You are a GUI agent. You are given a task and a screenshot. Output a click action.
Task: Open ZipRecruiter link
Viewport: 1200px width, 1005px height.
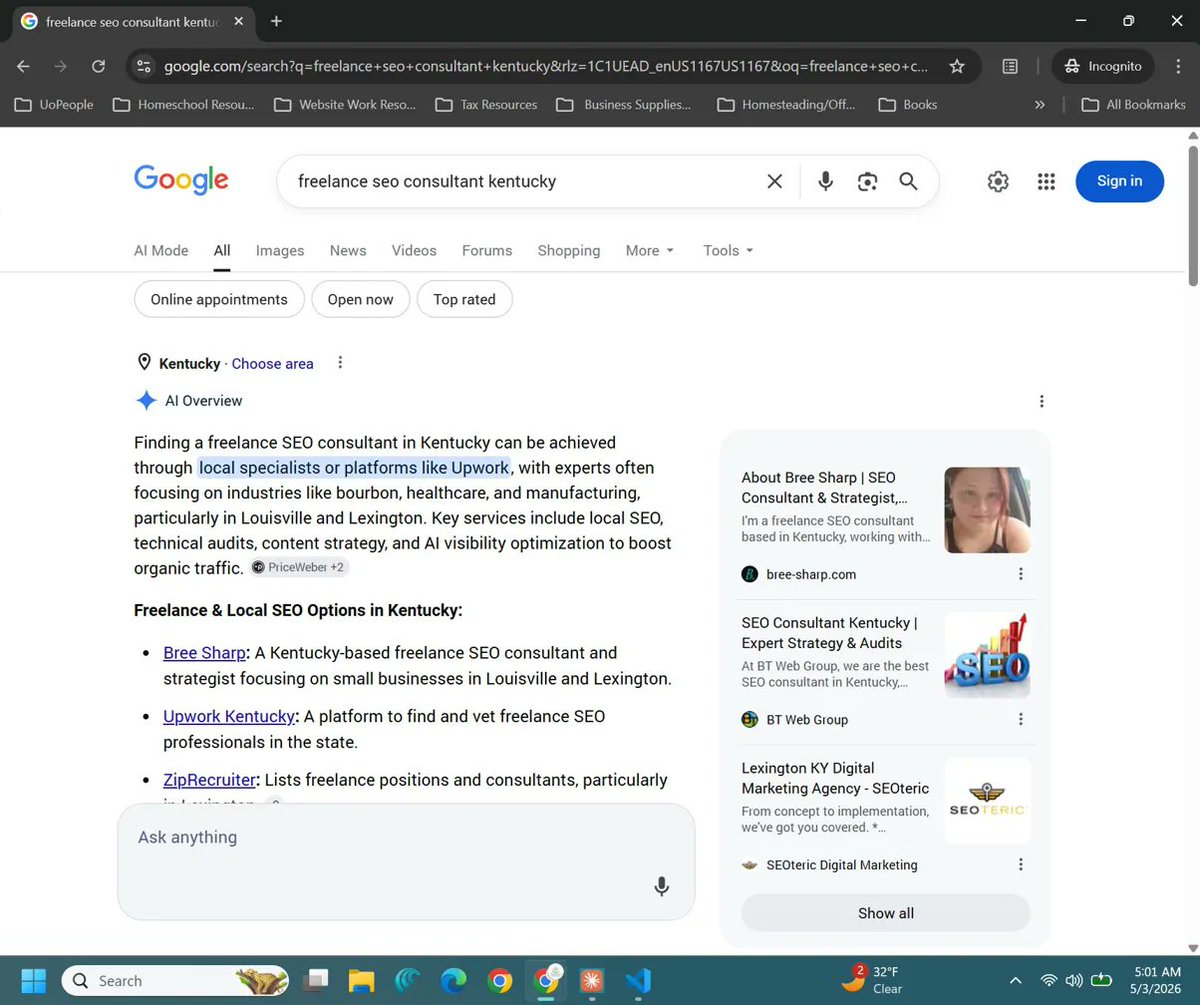coord(210,780)
